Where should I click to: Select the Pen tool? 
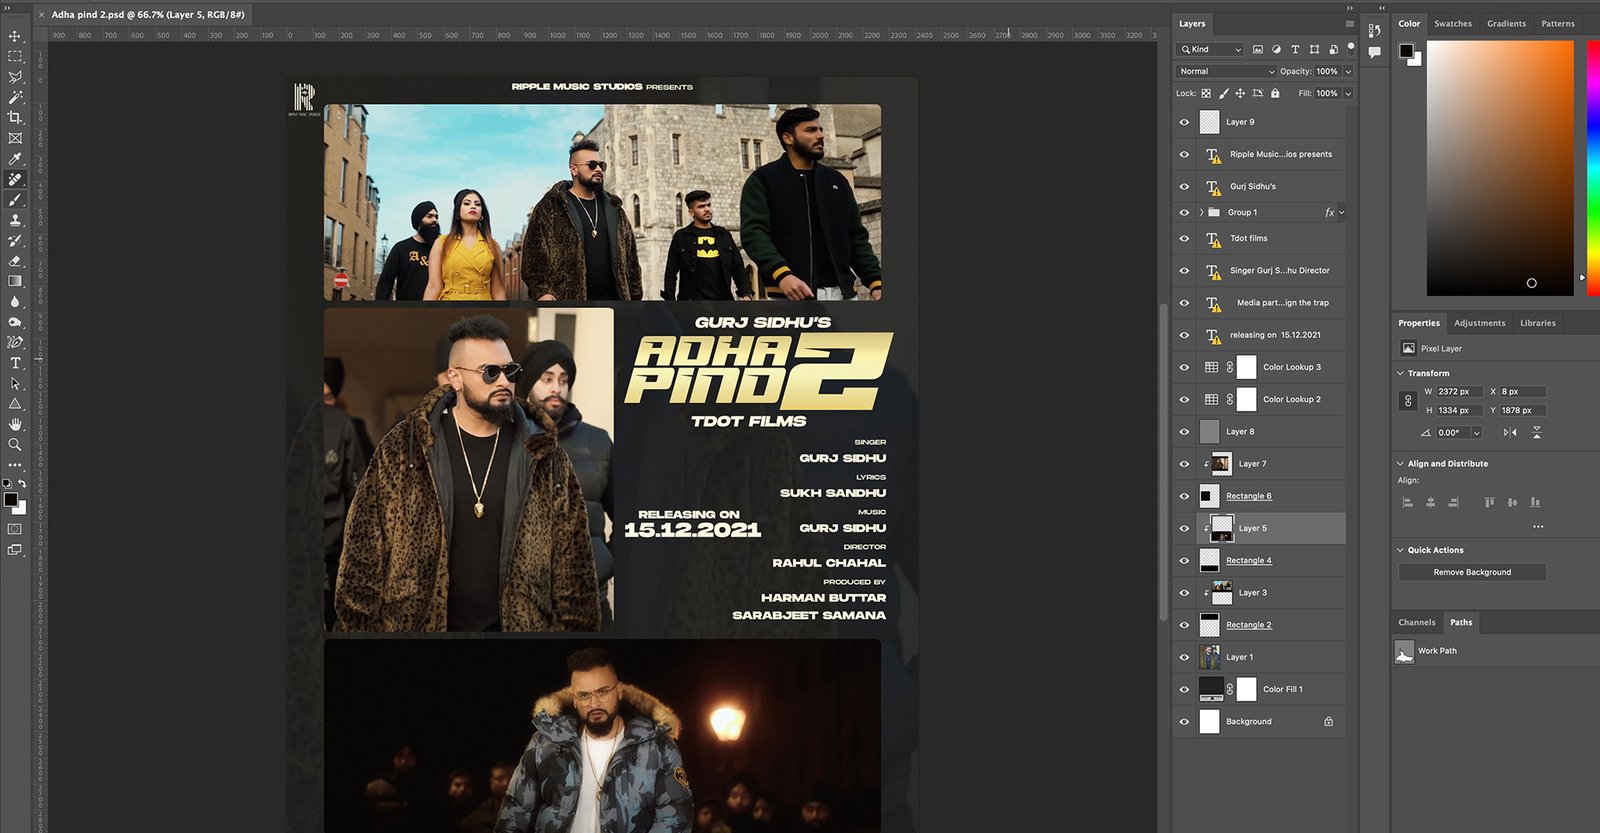pyautogui.click(x=15, y=343)
